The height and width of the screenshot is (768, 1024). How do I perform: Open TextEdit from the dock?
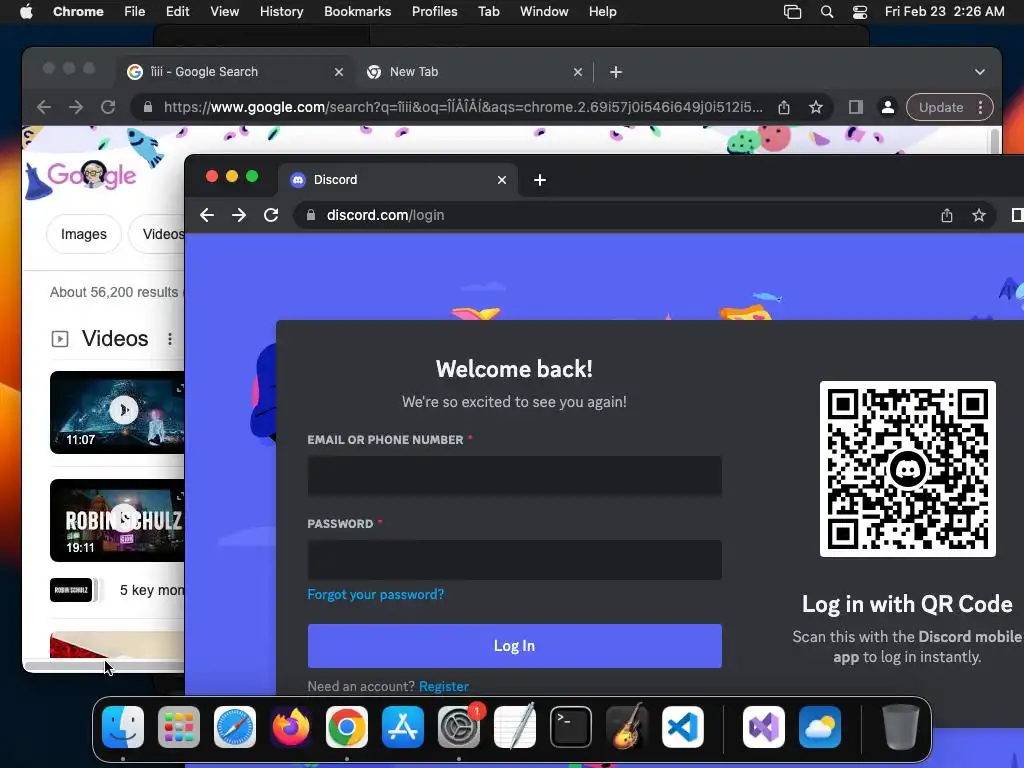515,727
